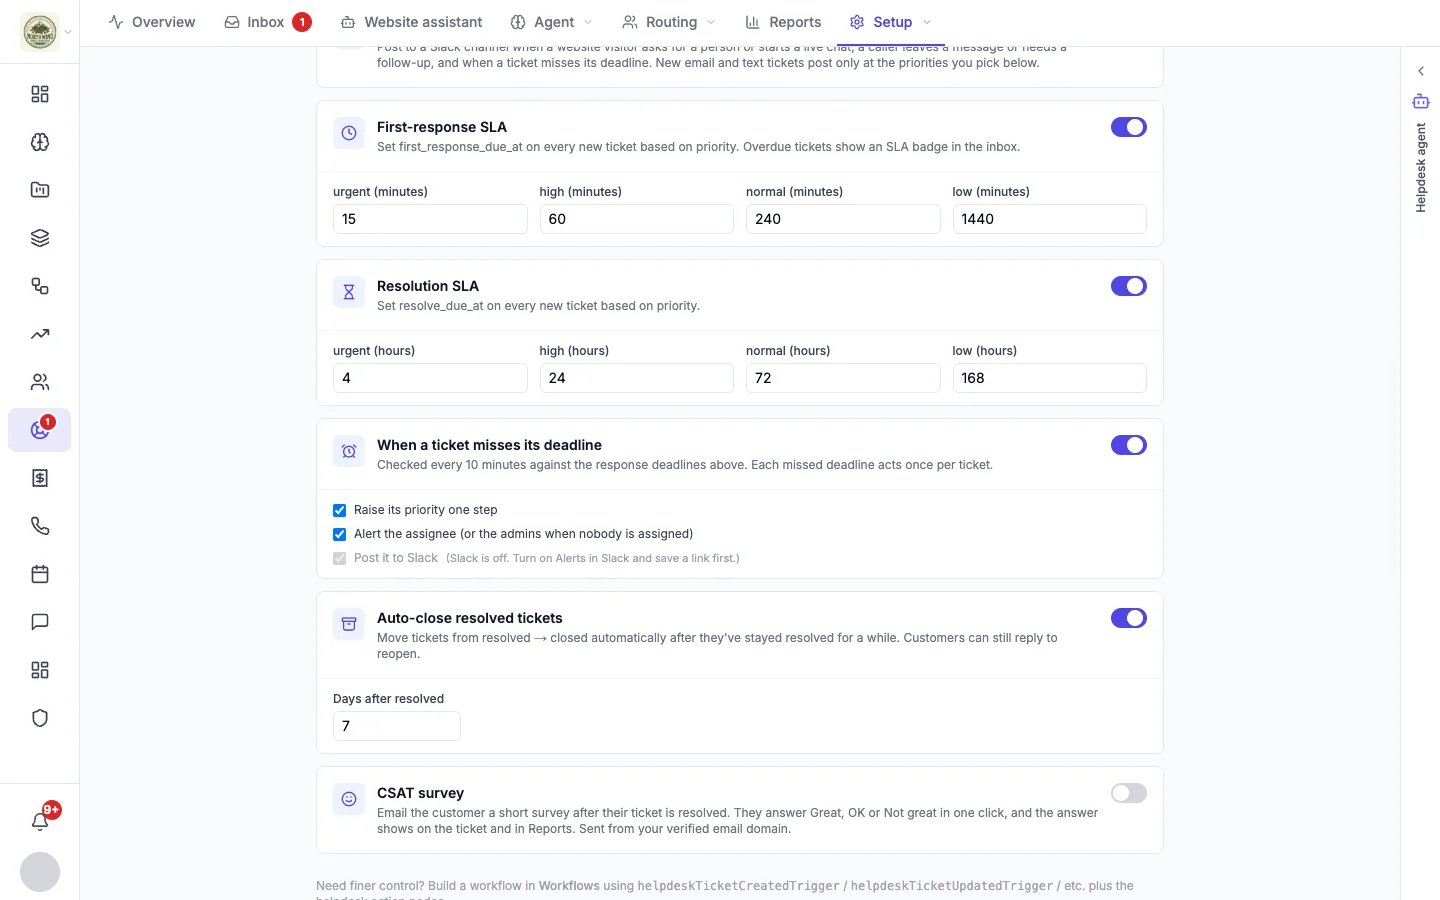Click the Workflows link in footer note

click(x=569, y=886)
